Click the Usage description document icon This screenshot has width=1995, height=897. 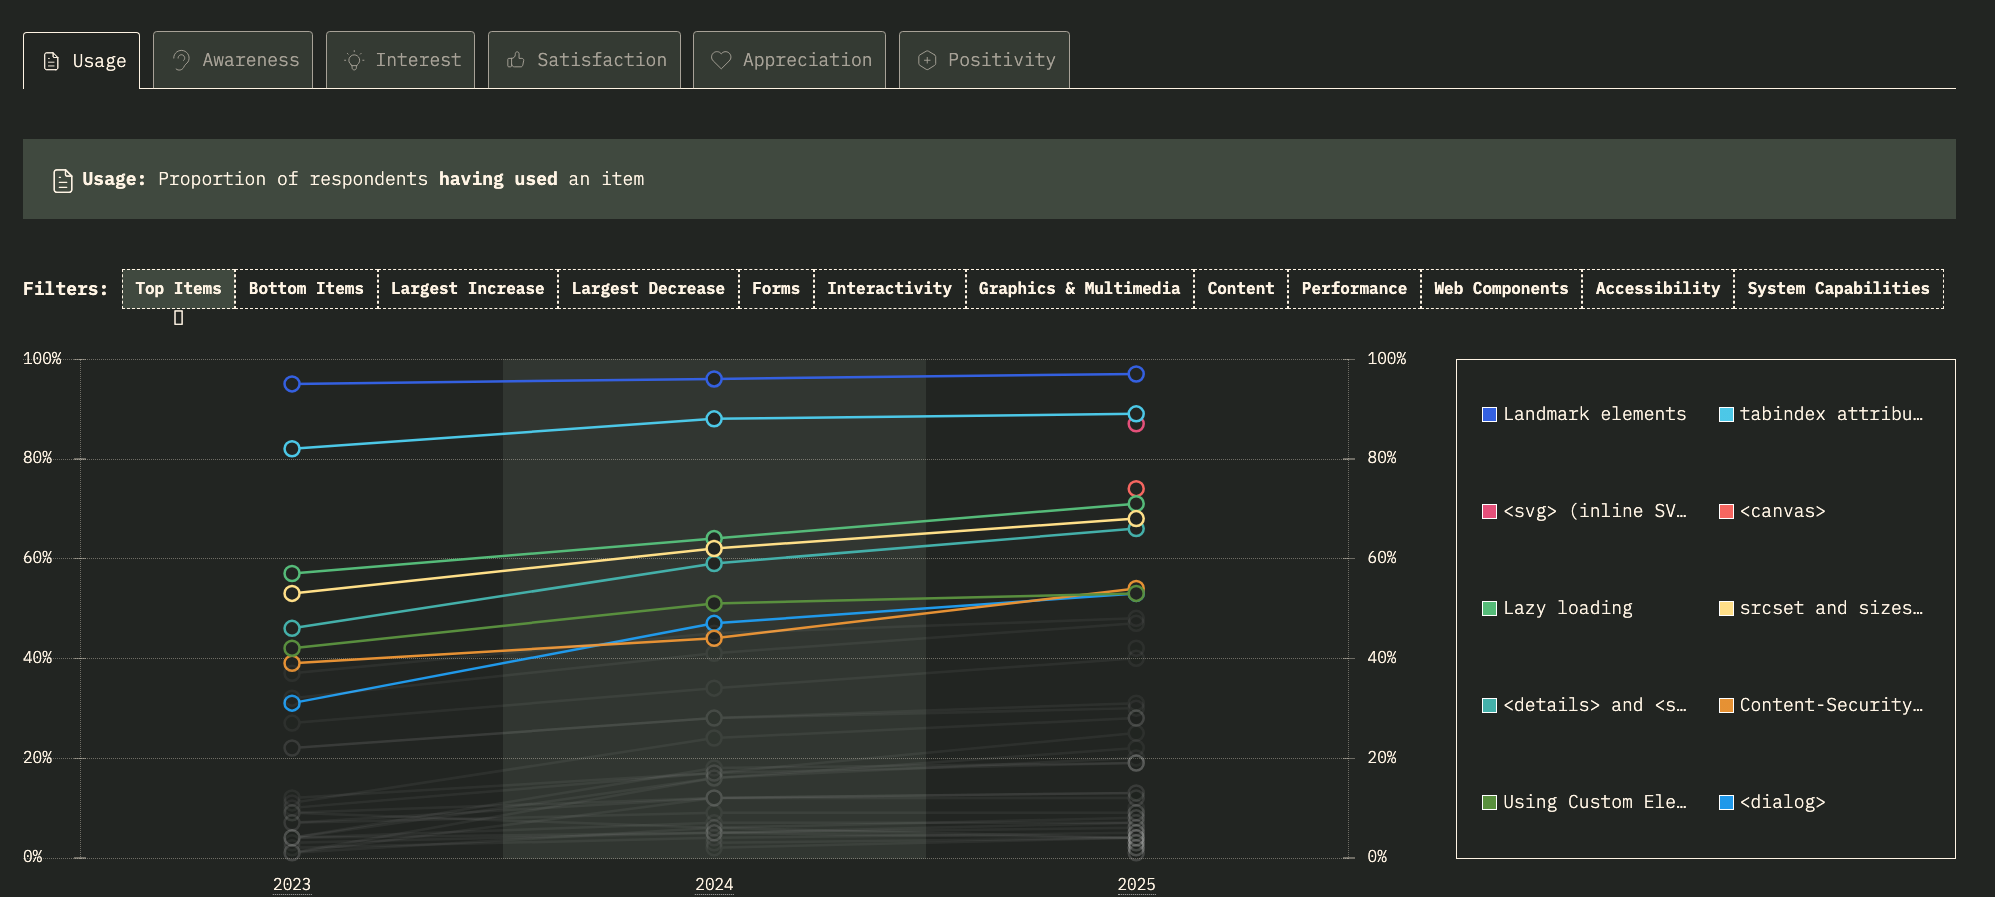click(x=63, y=180)
